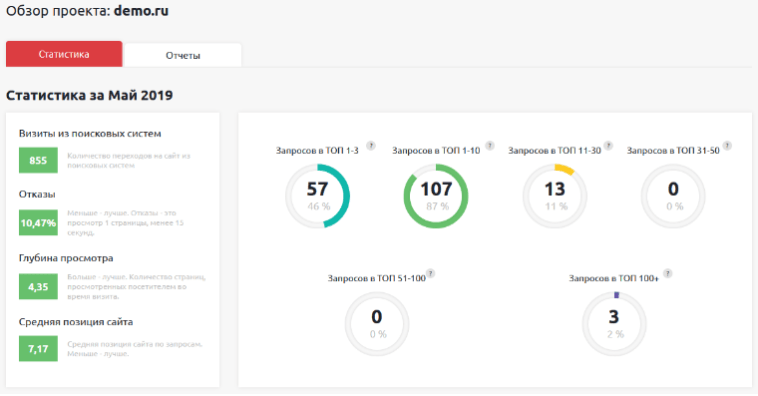The image size is (758, 396).
Task: Open help icon for ТОП 31-50 queries
Action: point(727,146)
